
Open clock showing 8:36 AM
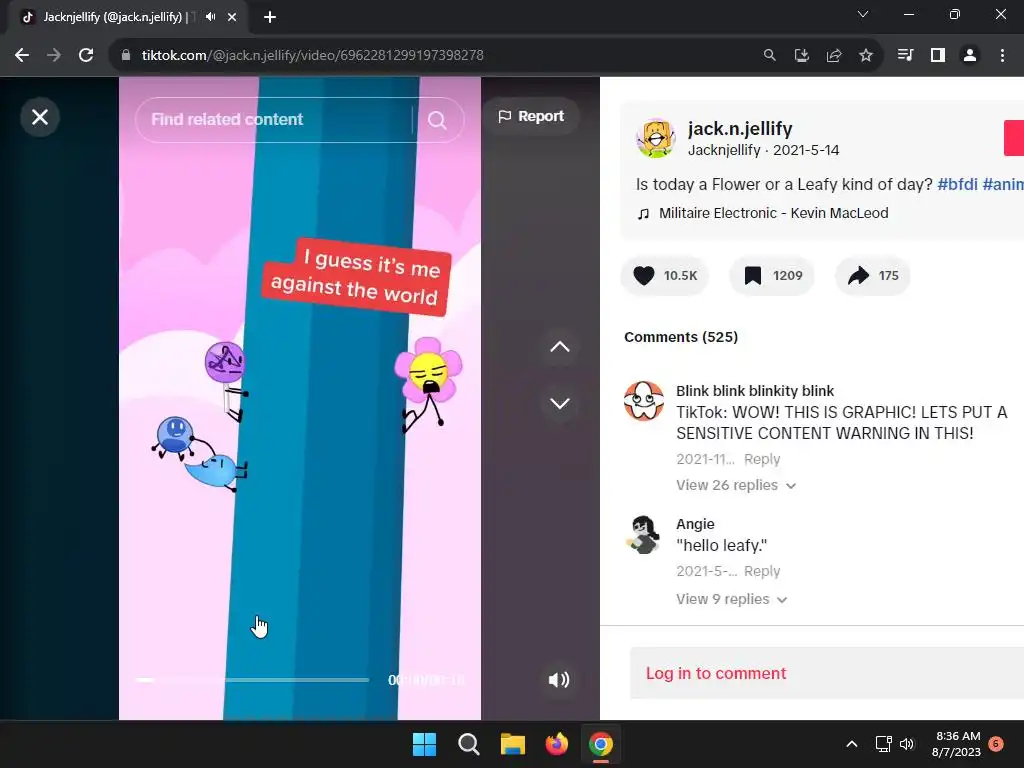coord(956,744)
